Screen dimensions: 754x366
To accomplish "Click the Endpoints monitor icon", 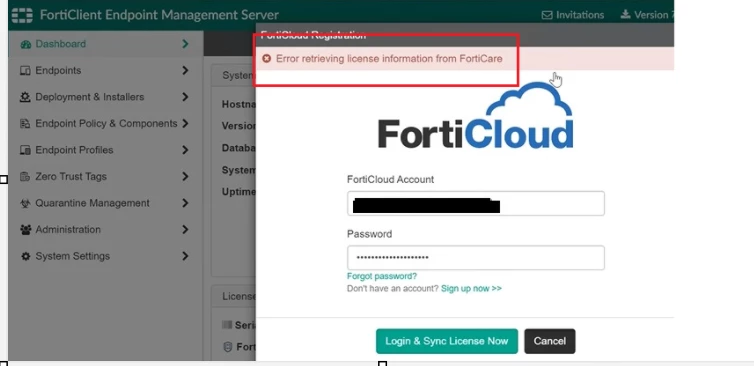I will (25, 71).
